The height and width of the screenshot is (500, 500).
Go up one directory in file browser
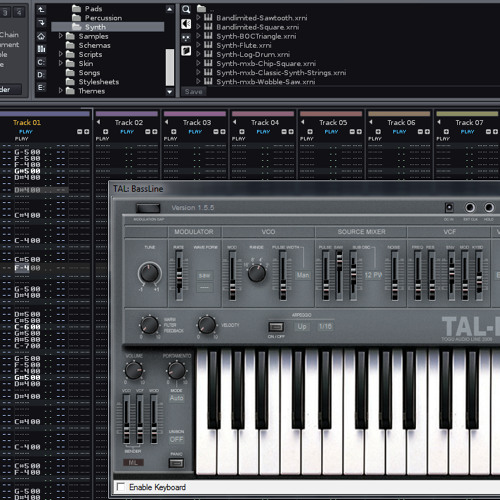pos(41,10)
